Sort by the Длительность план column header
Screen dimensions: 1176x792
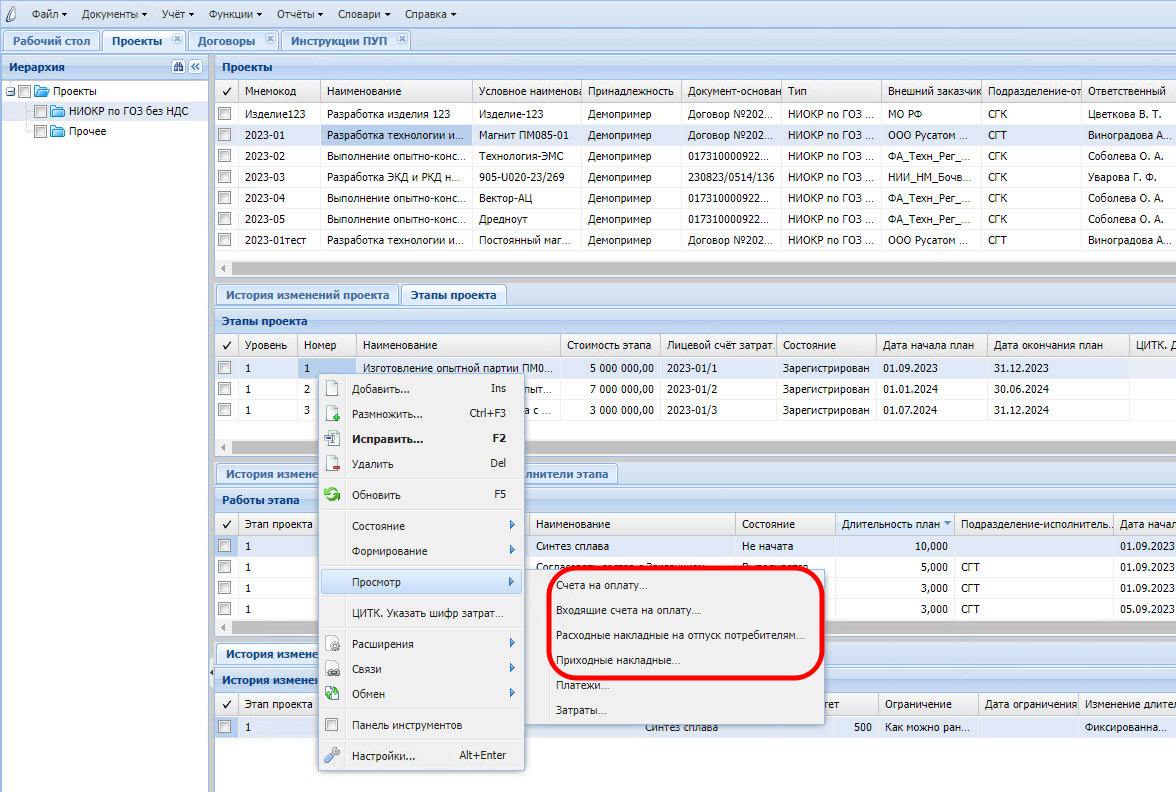pyautogui.click(x=891, y=524)
